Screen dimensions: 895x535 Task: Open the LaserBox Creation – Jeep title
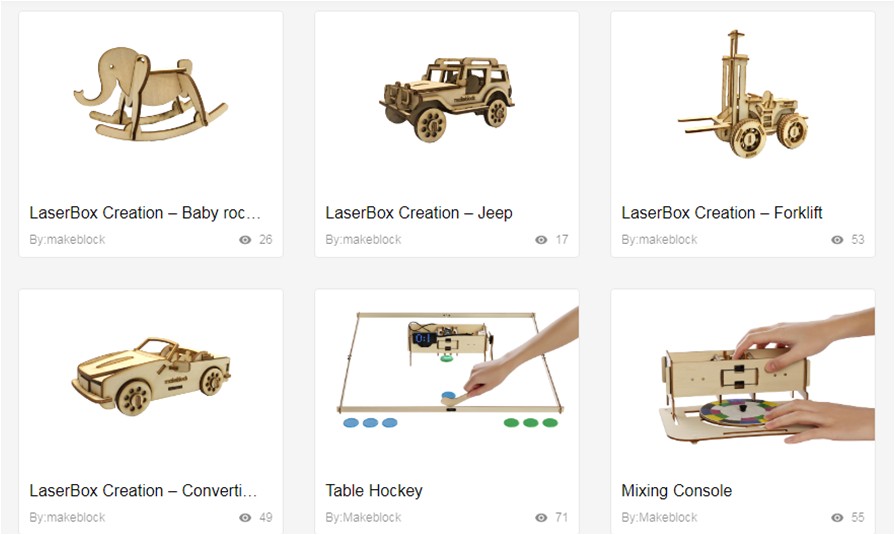click(x=419, y=213)
